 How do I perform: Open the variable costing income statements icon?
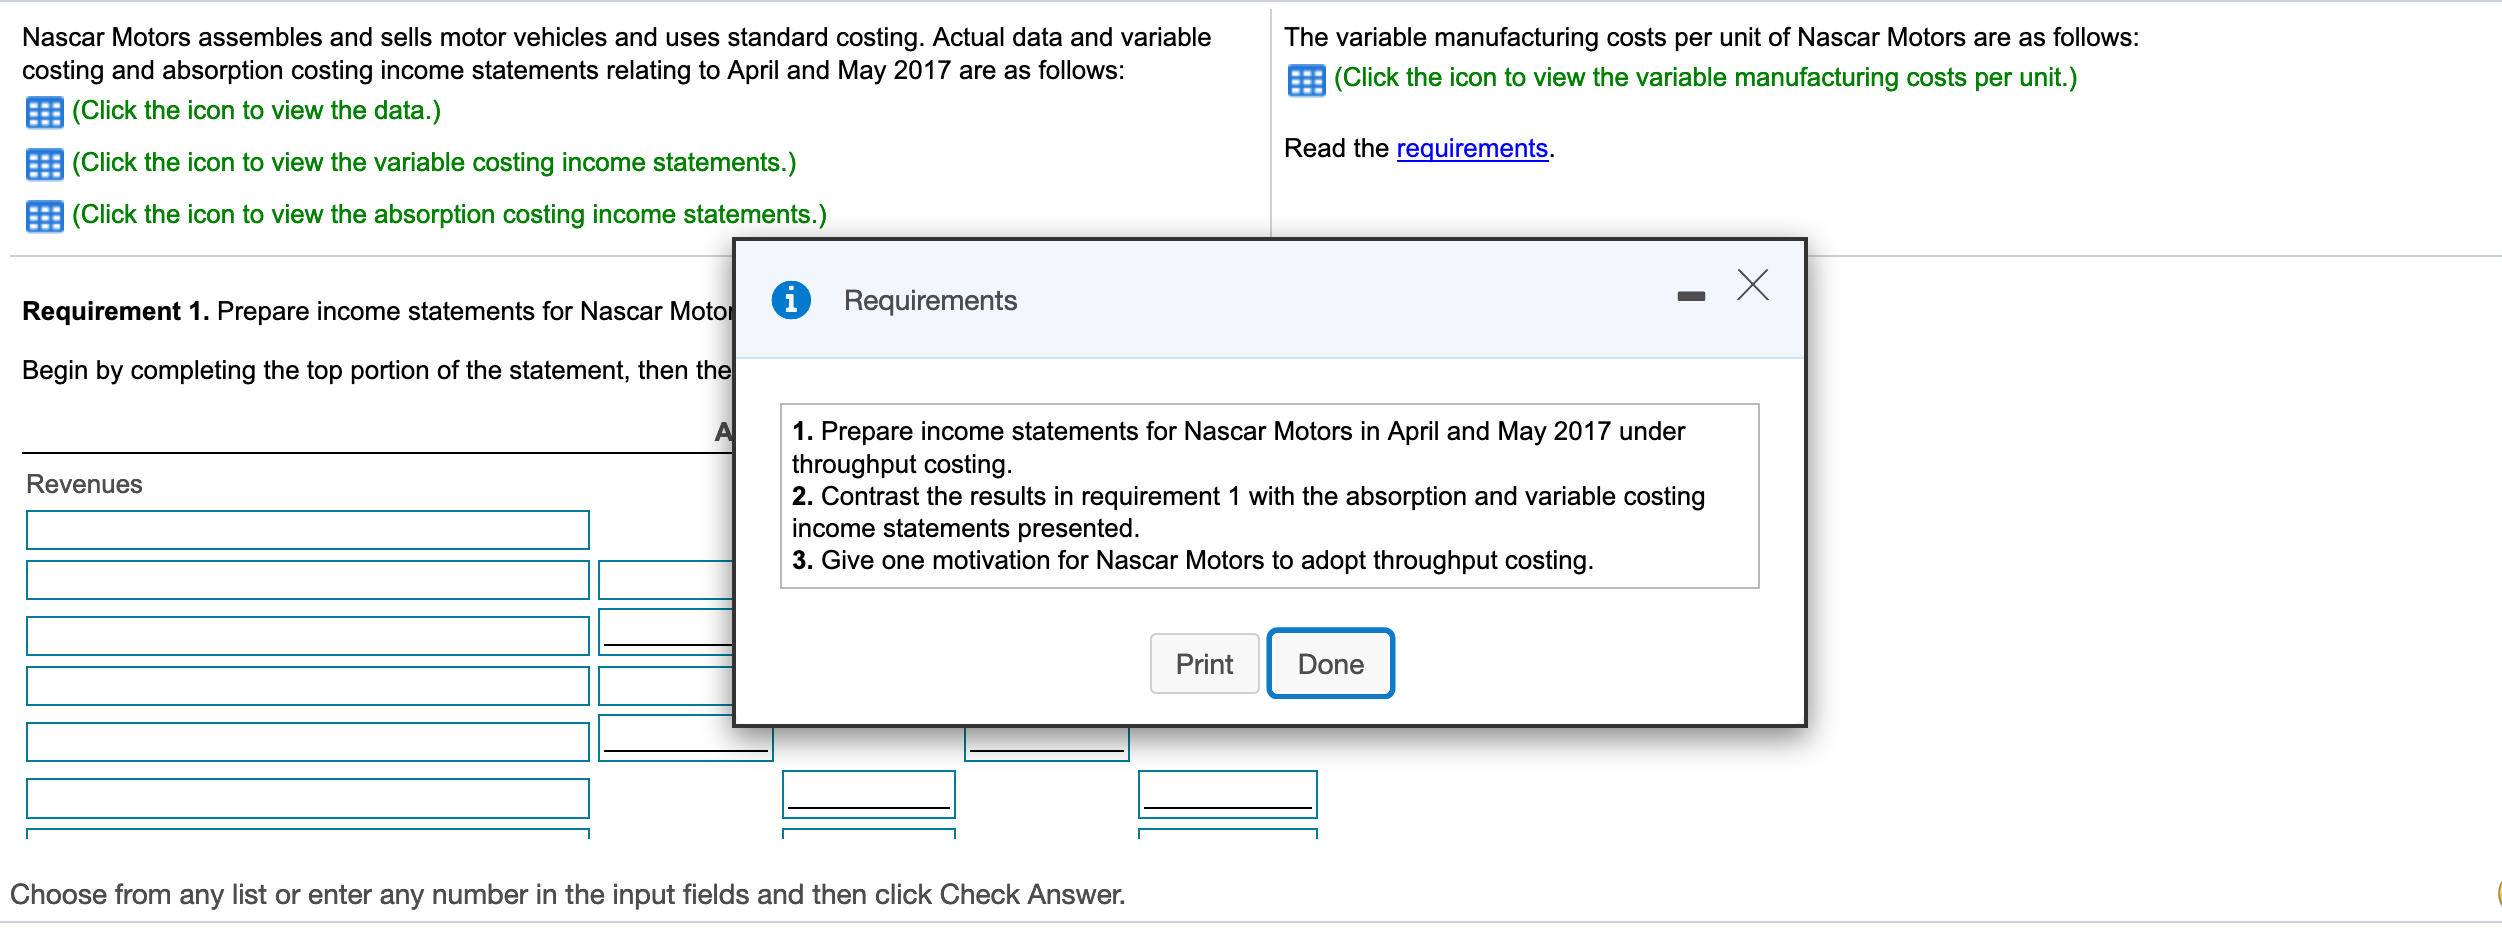tap(44, 164)
